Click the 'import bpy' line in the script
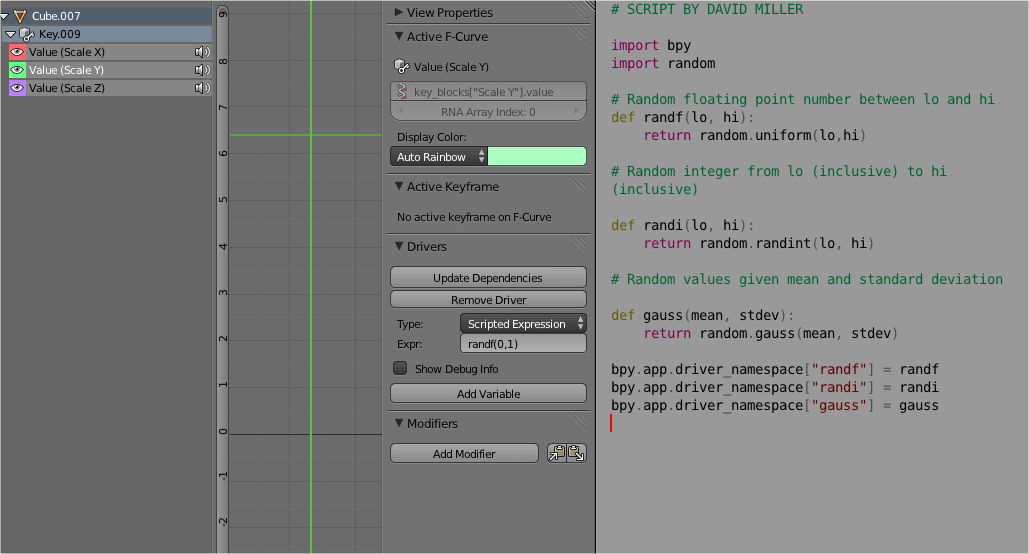Image resolution: width=1029 pixels, height=554 pixels. (x=651, y=45)
